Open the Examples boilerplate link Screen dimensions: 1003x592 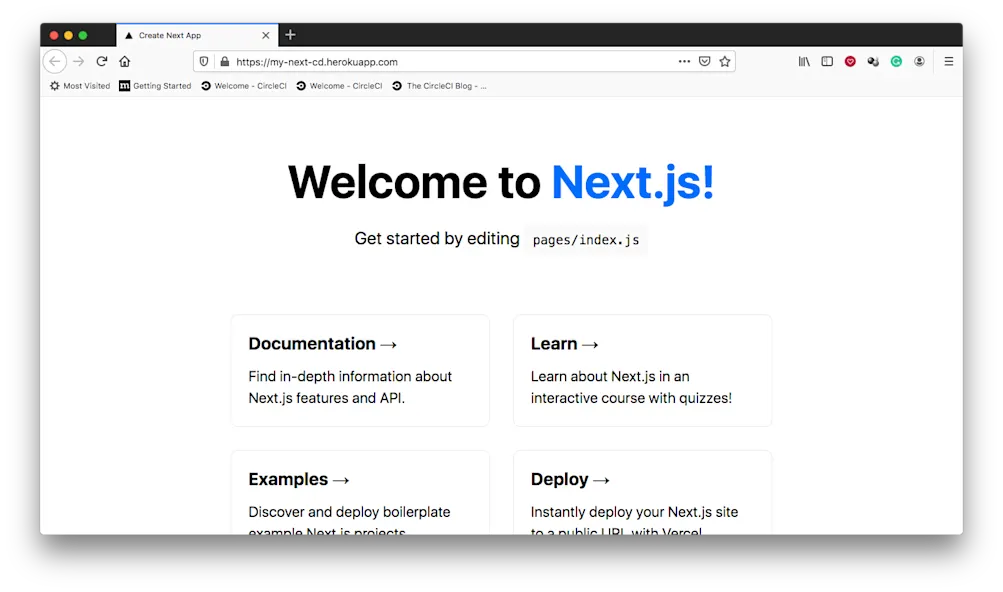click(298, 479)
